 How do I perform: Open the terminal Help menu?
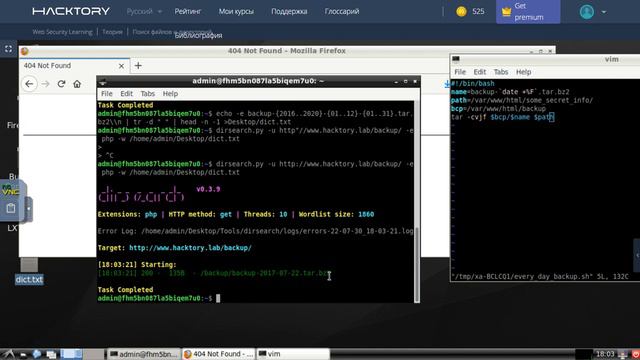click(x=170, y=93)
